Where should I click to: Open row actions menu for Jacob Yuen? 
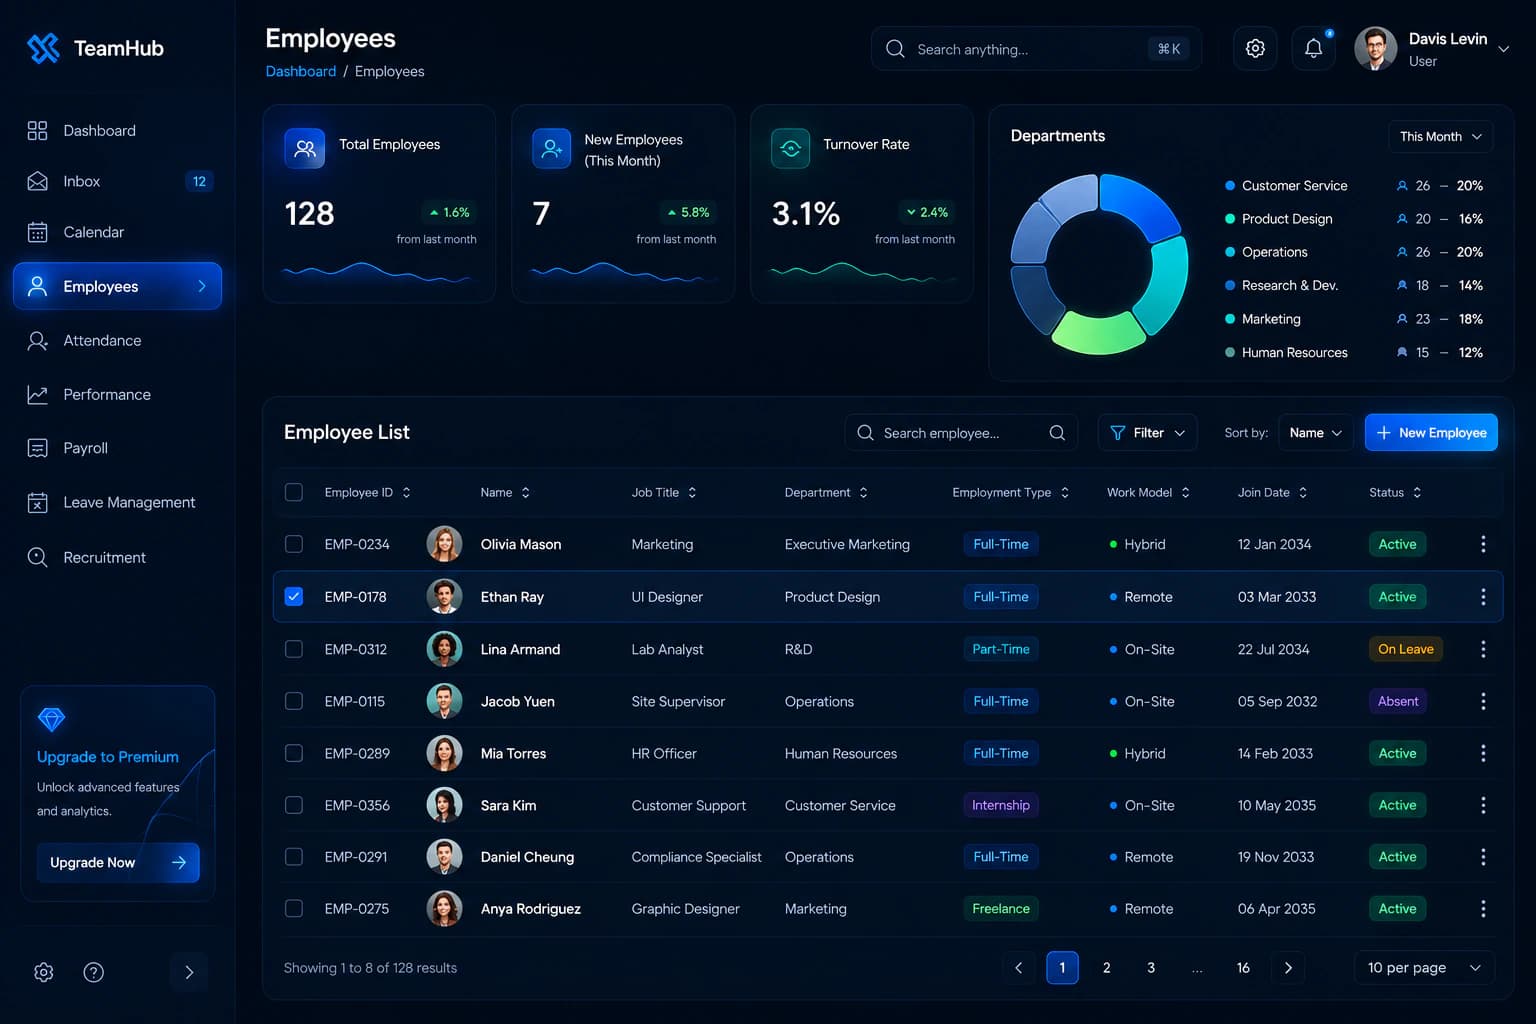1483,701
